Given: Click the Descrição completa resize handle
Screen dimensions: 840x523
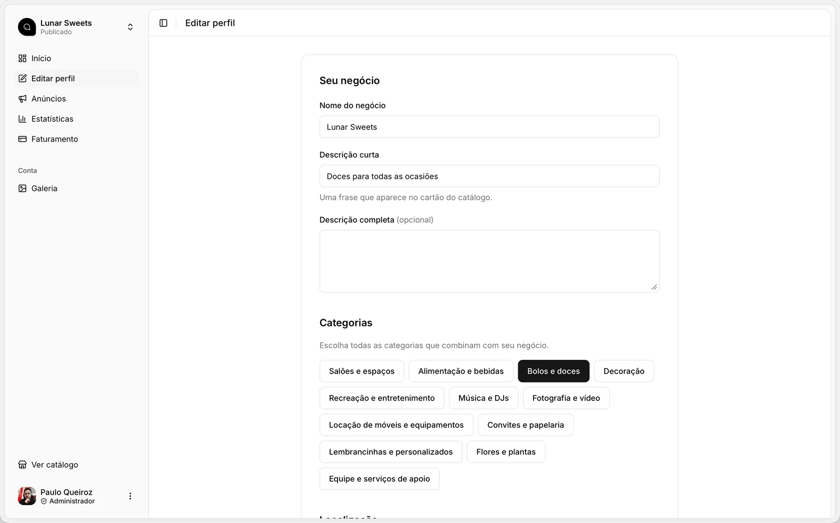Looking at the screenshot, I should coord(654,287).
